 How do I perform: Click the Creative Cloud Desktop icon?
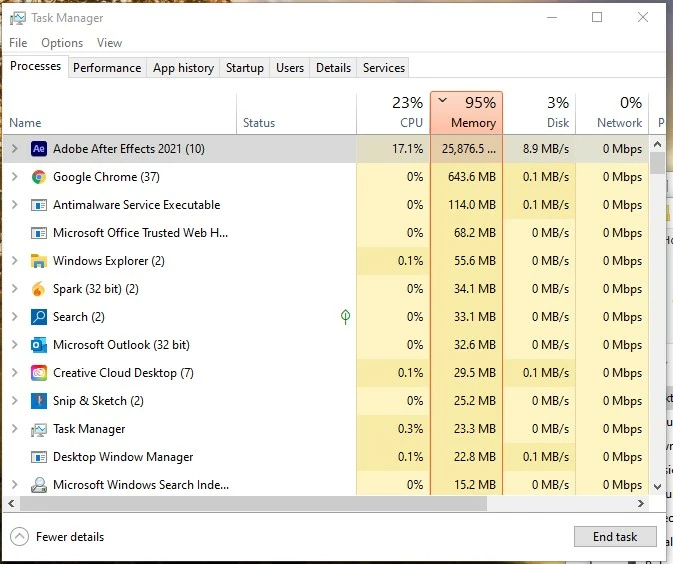pos(39,373)
